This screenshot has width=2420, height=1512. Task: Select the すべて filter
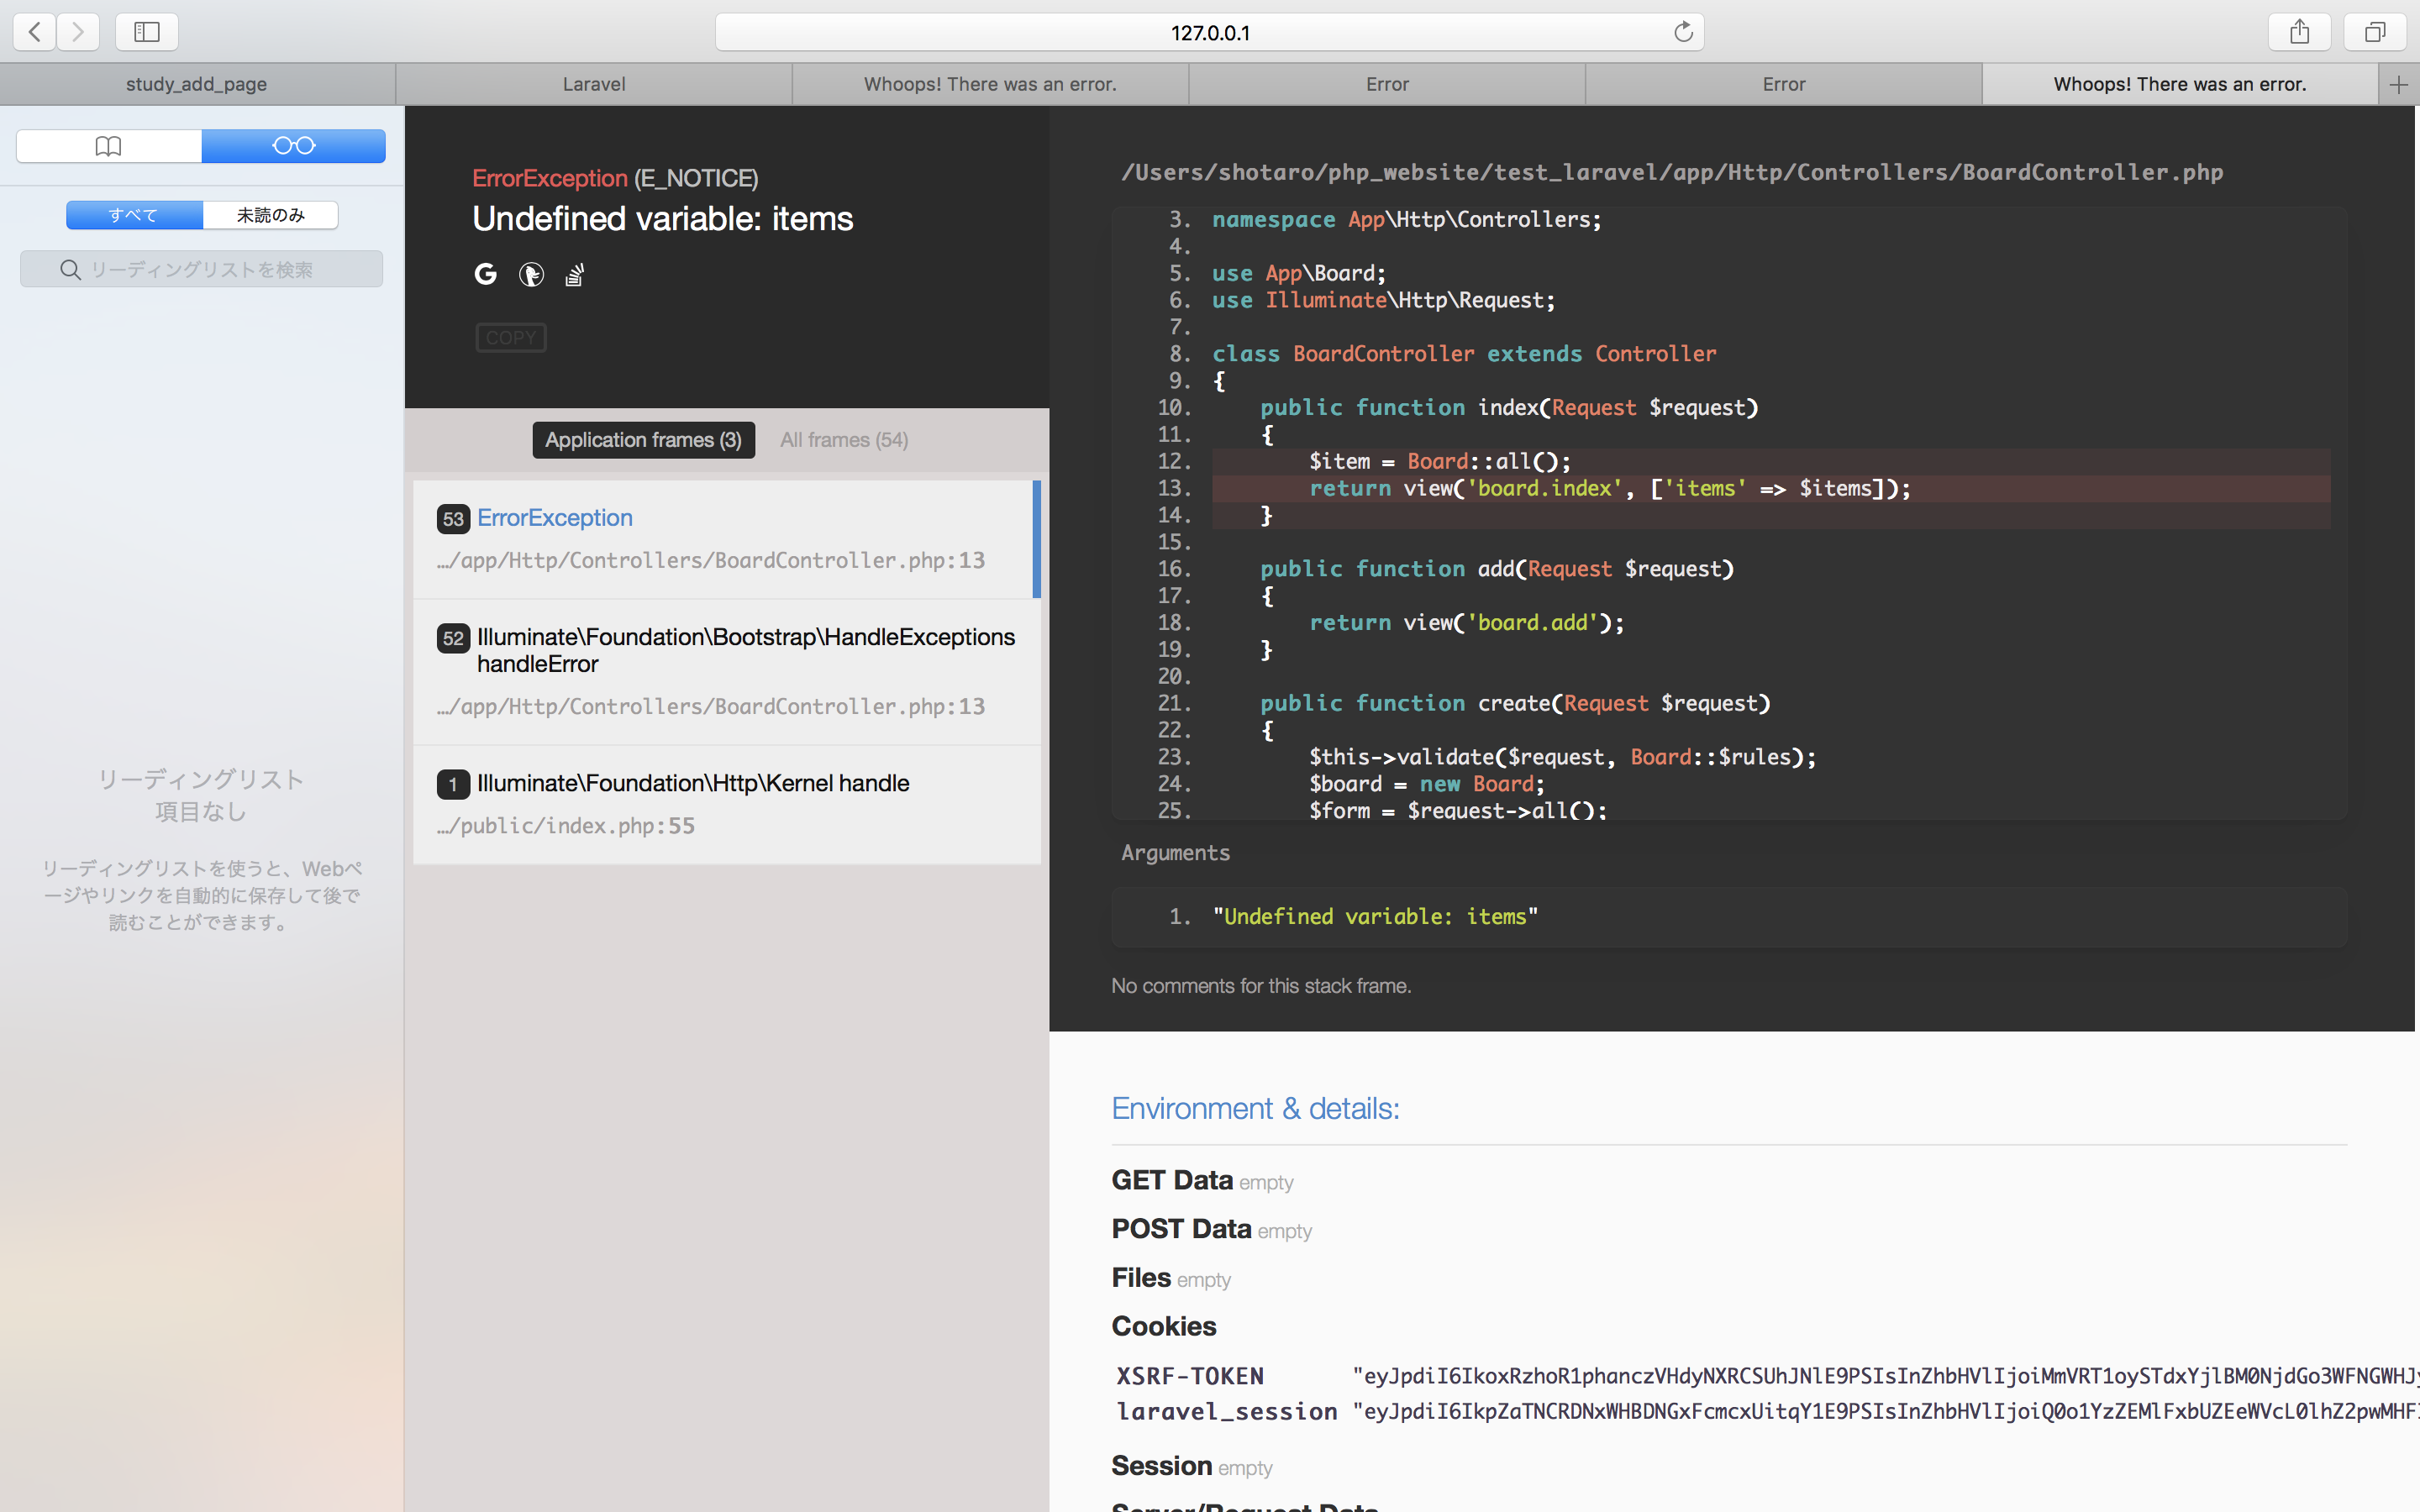point(134,215)
